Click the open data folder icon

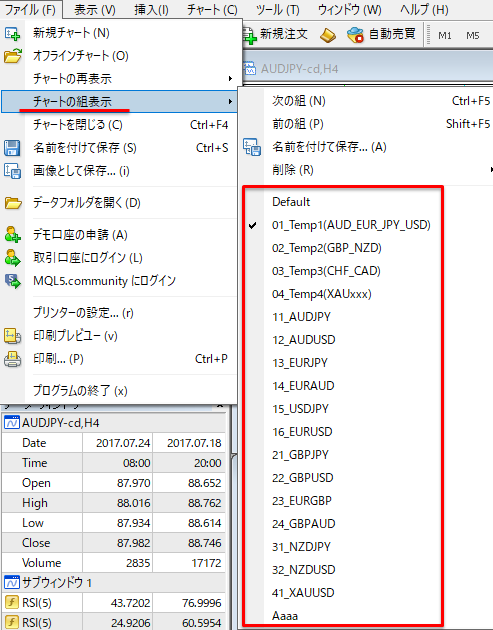[x=13, y=203]
